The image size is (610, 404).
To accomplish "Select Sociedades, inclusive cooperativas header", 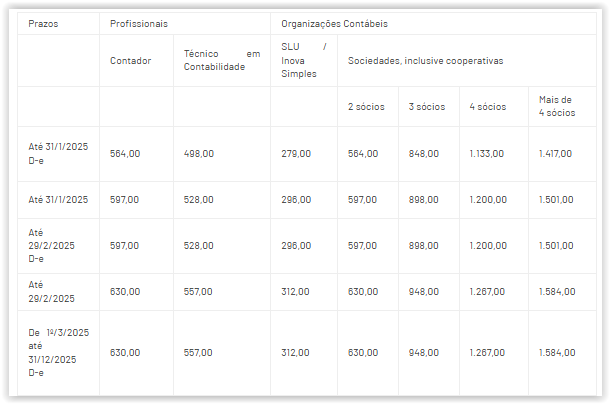I will coord(425,60).
